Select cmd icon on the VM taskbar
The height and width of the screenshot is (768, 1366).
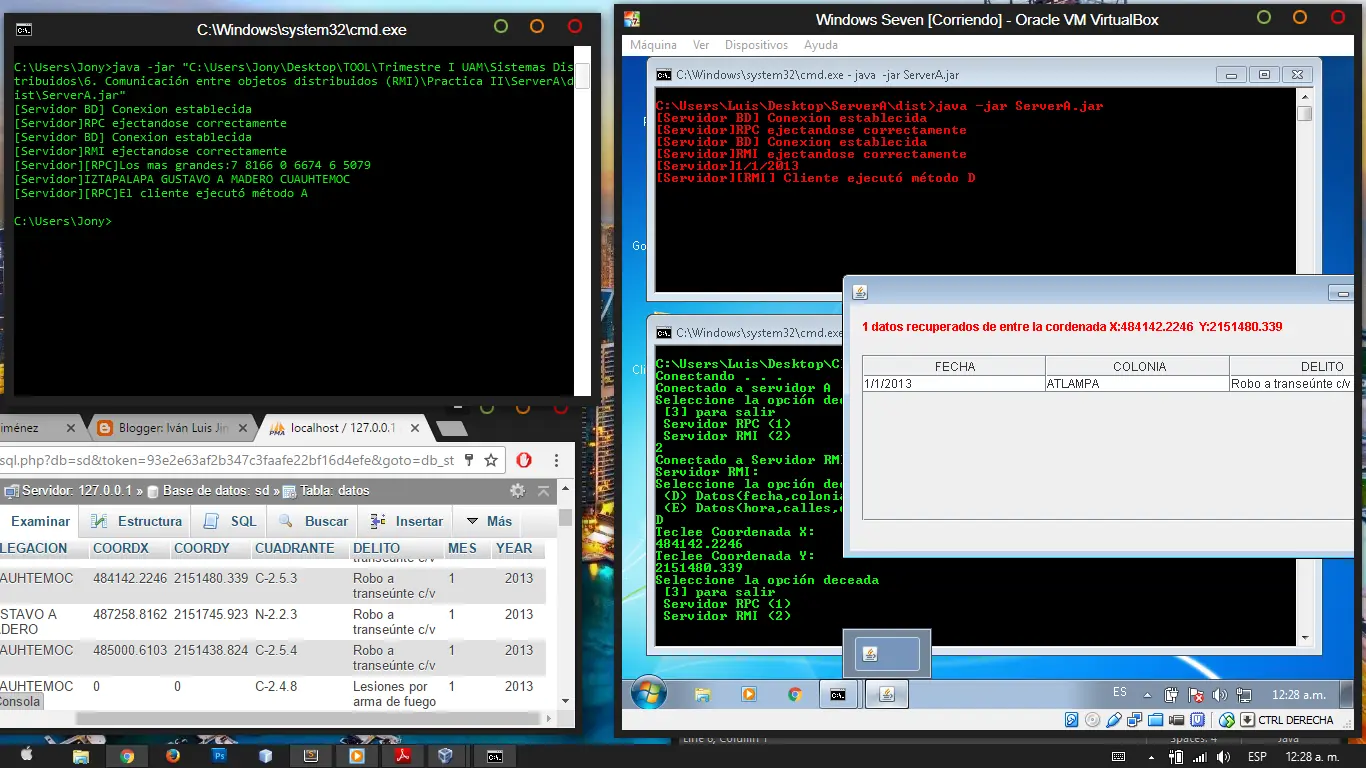839,694
